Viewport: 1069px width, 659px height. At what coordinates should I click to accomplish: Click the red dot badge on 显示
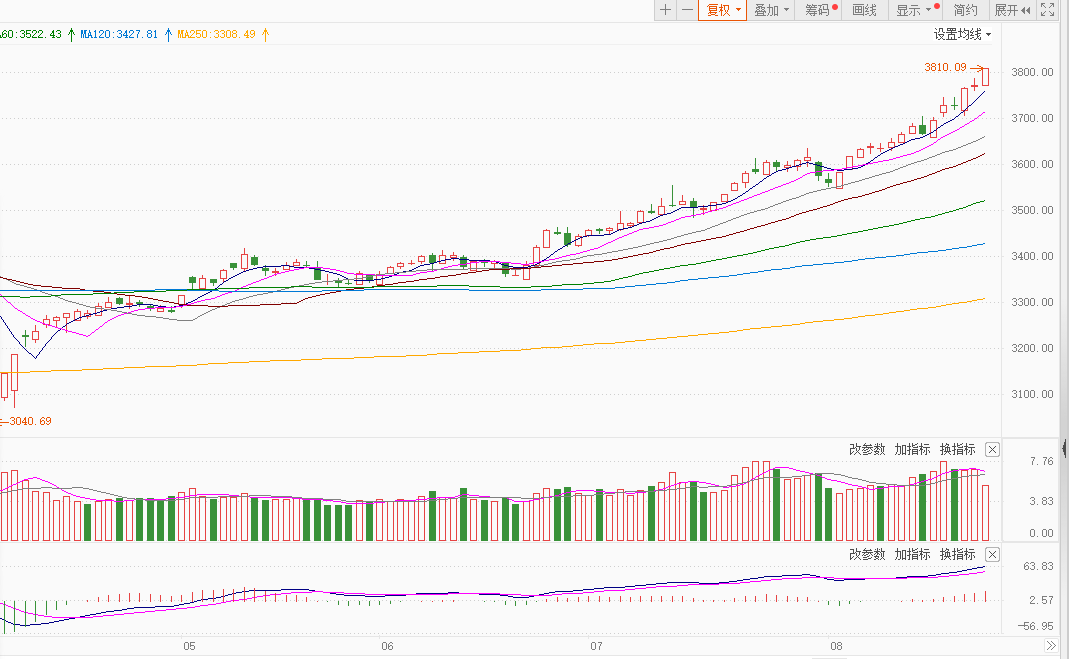937,7
